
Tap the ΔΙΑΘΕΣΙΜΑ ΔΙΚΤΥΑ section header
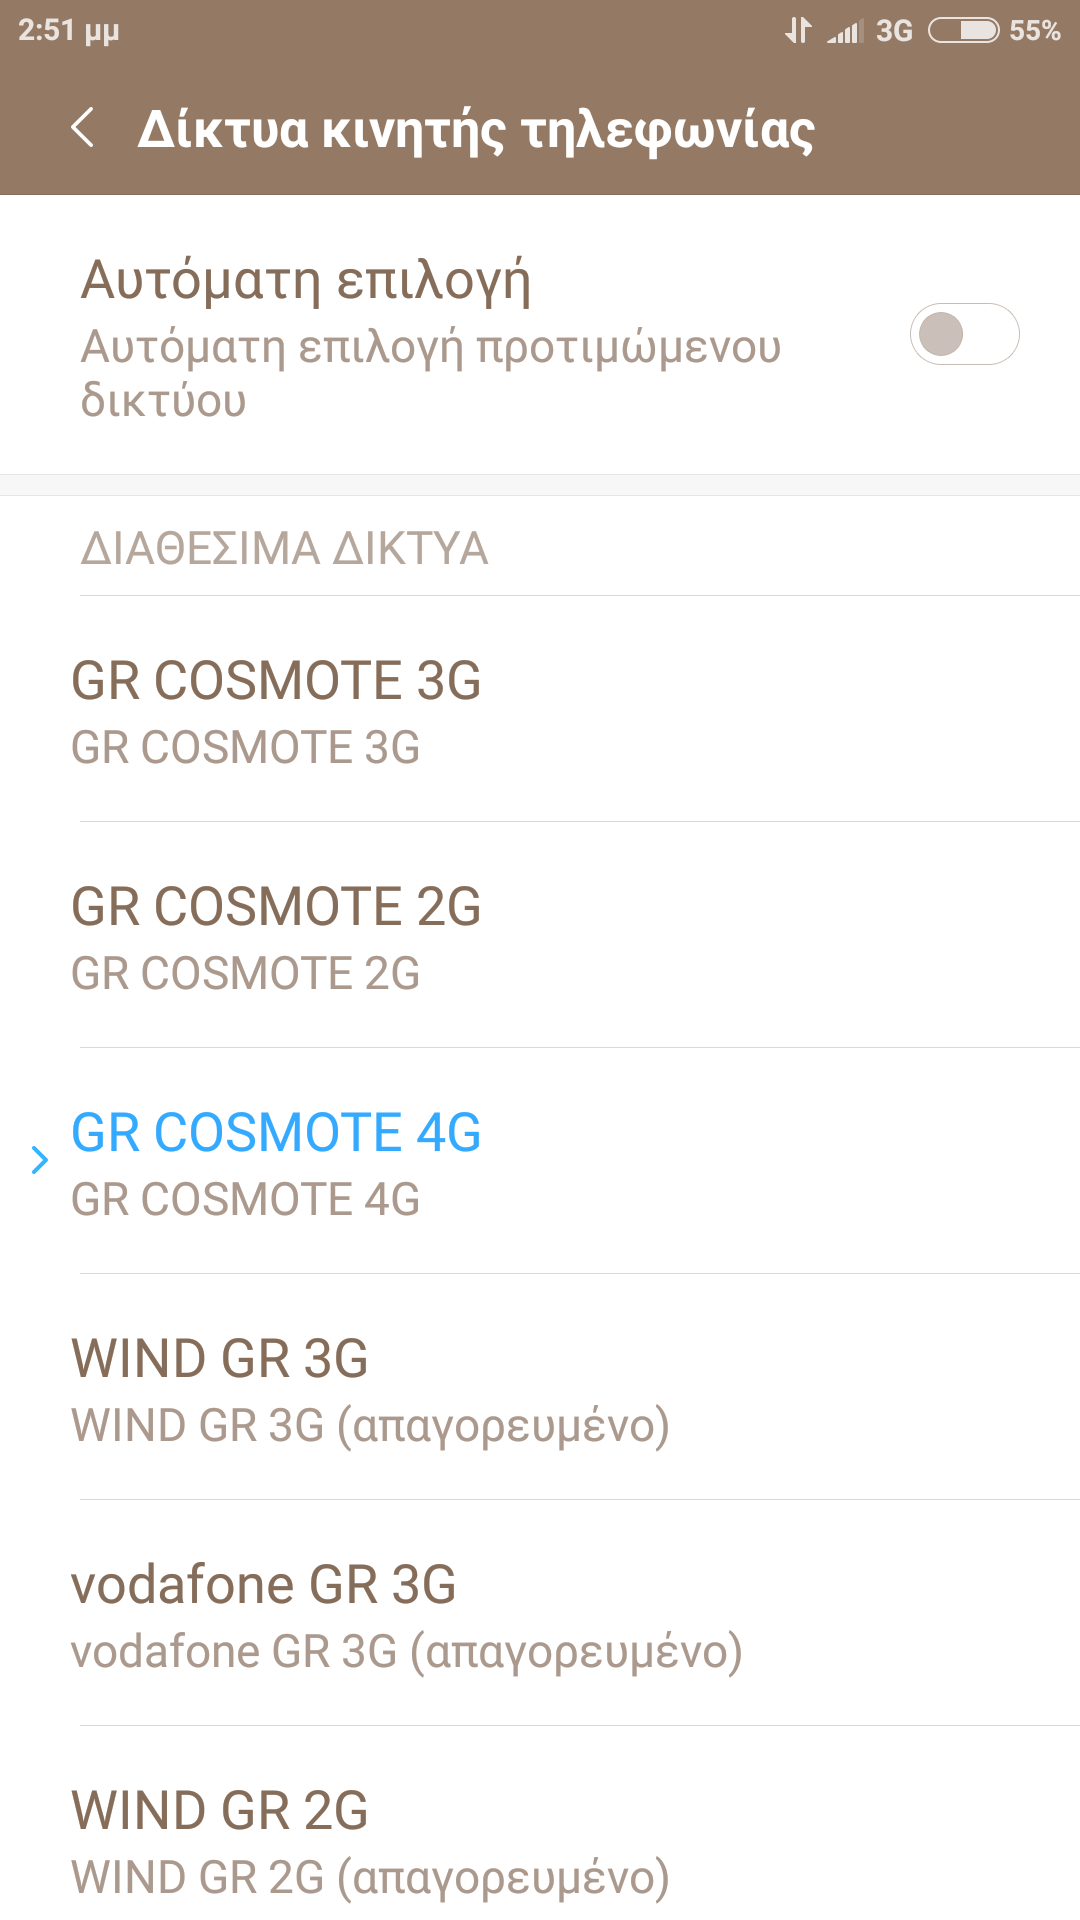(x=284, y=549)
